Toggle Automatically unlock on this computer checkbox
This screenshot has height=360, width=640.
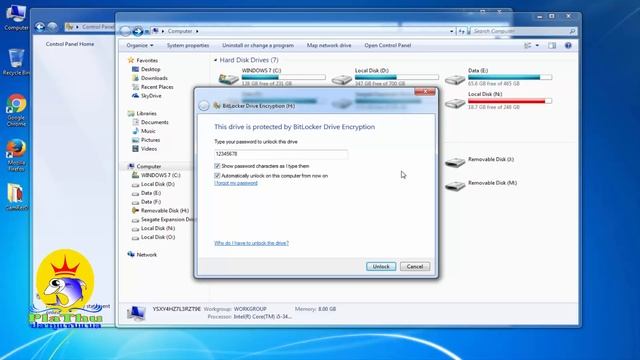[x=217, y=176]
